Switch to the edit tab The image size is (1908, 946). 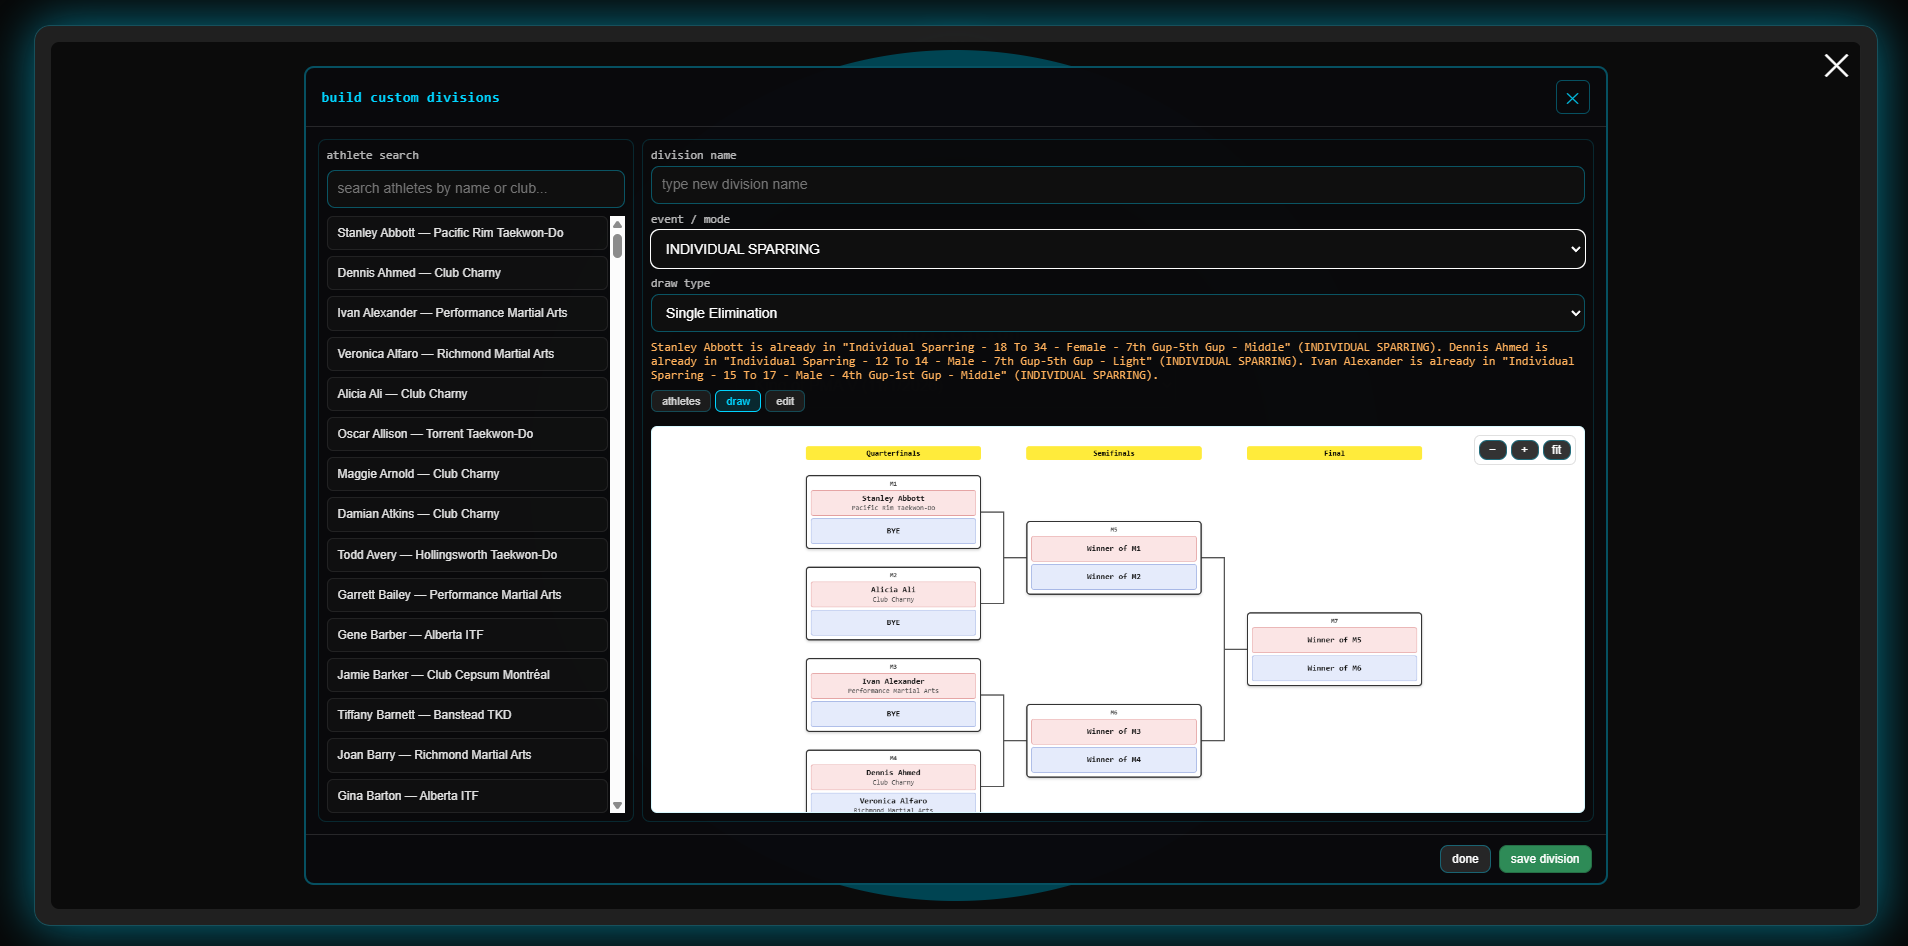[x=785, y=401]
